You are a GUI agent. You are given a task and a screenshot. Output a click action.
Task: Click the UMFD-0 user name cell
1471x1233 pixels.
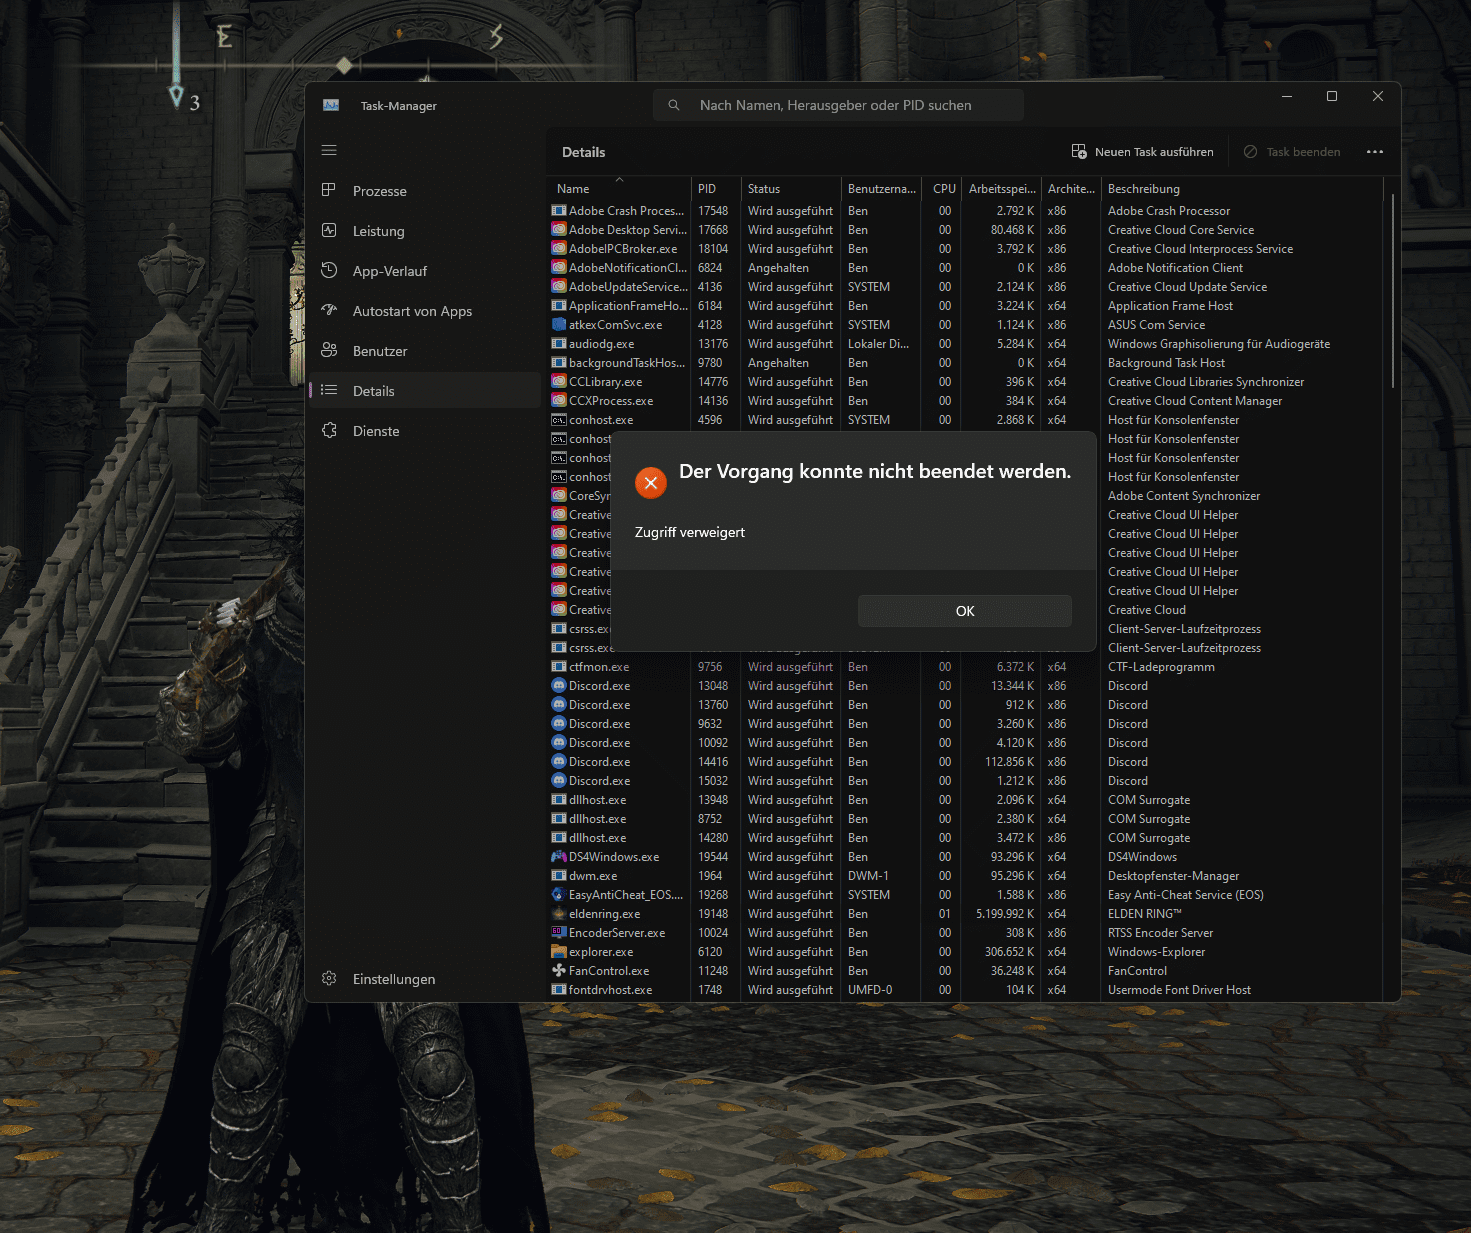tap(870, 990)
